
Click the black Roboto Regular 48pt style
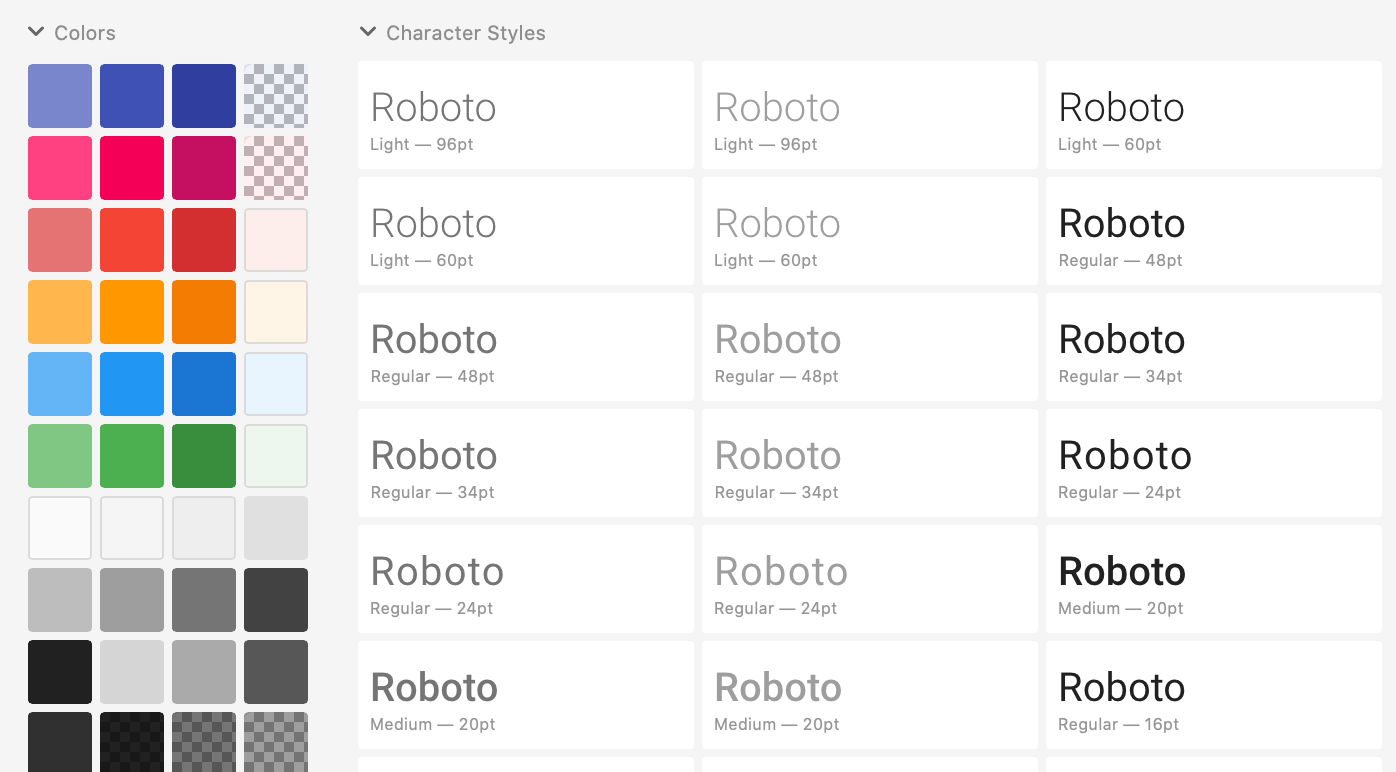tap(1213, 231)
